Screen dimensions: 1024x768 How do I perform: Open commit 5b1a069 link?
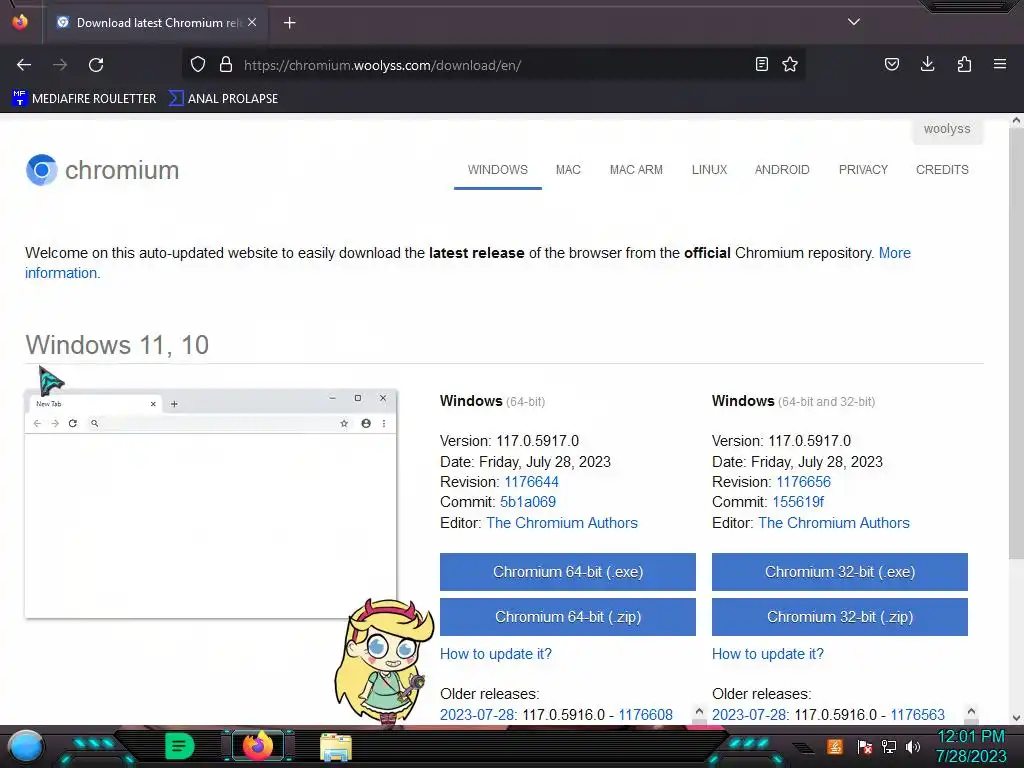pyautogui.click(x=528, y=502)
